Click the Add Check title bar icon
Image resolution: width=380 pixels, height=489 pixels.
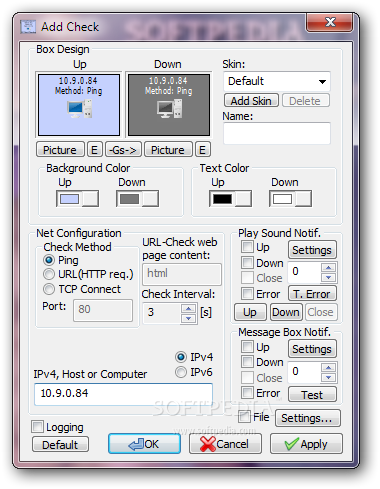tap(28, 26)
